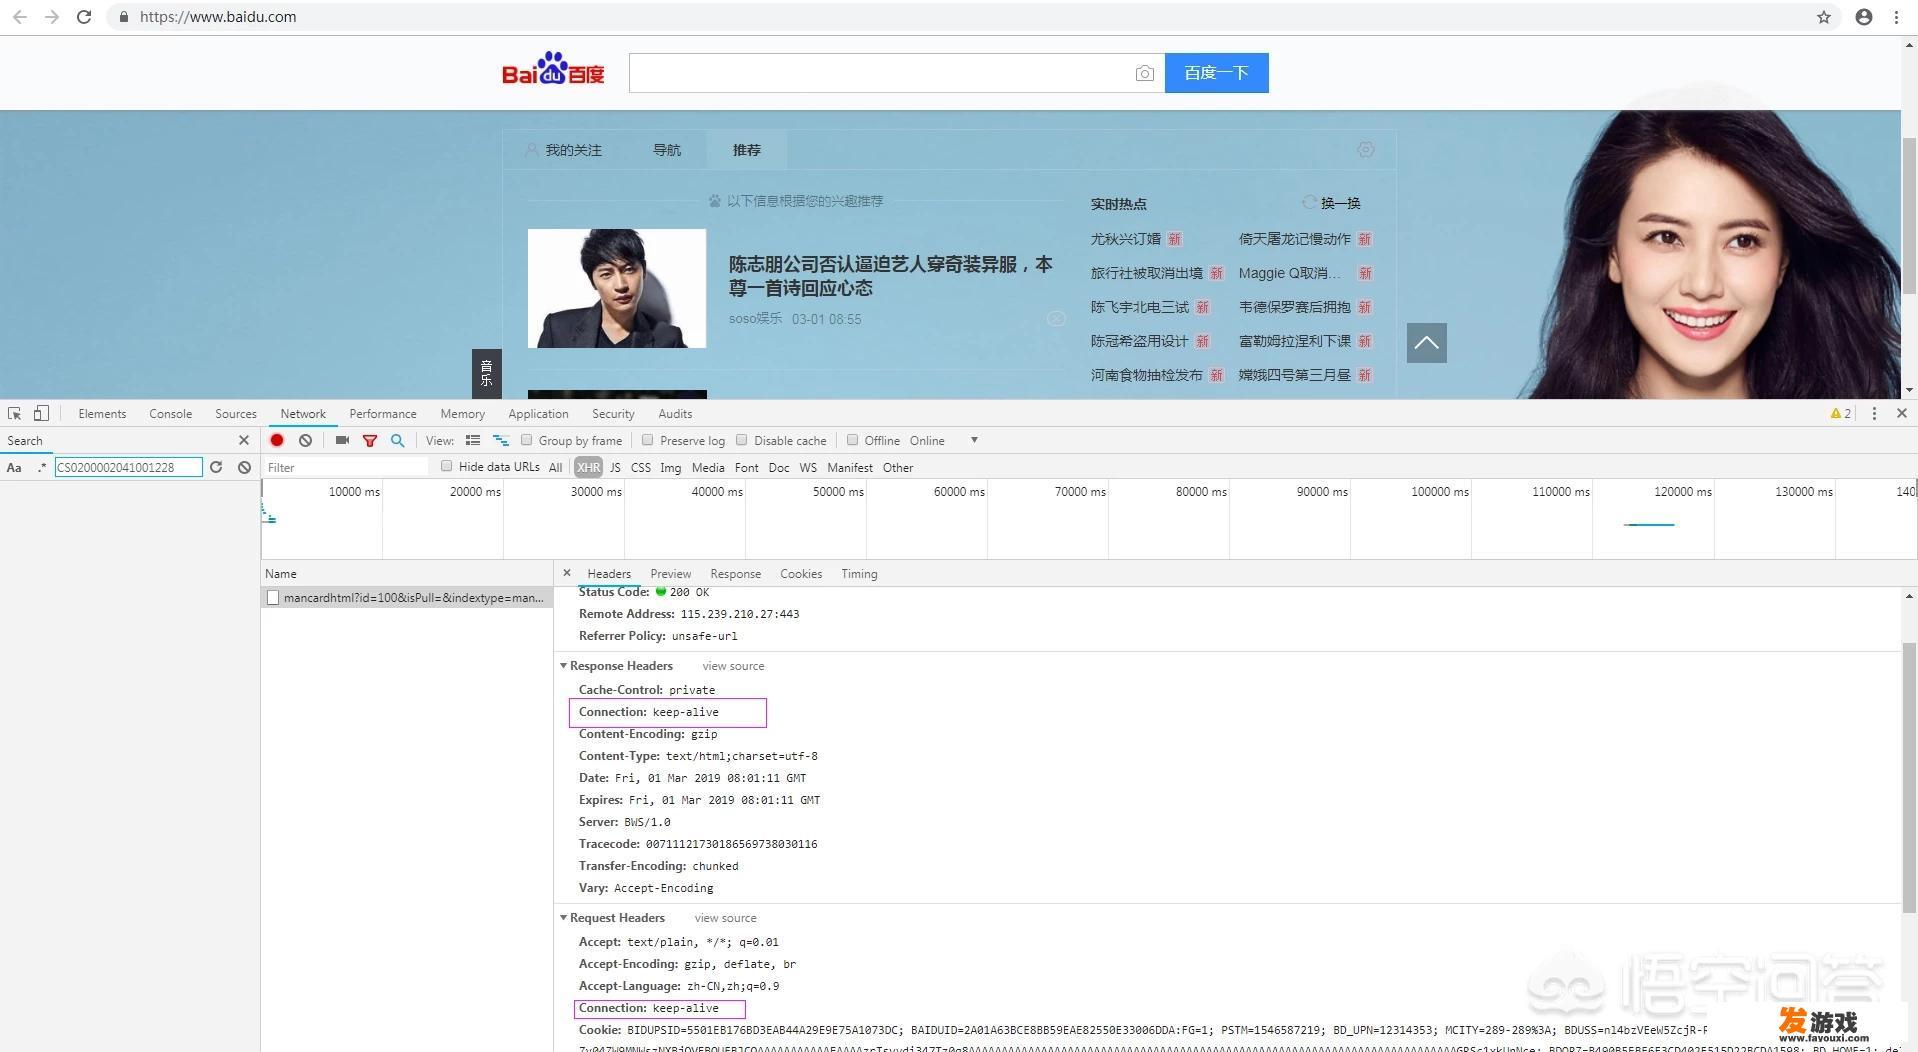Screen dimensions: 1918x1052
Task: Select the XHR filter type
Action: click(x=588, y=467)
